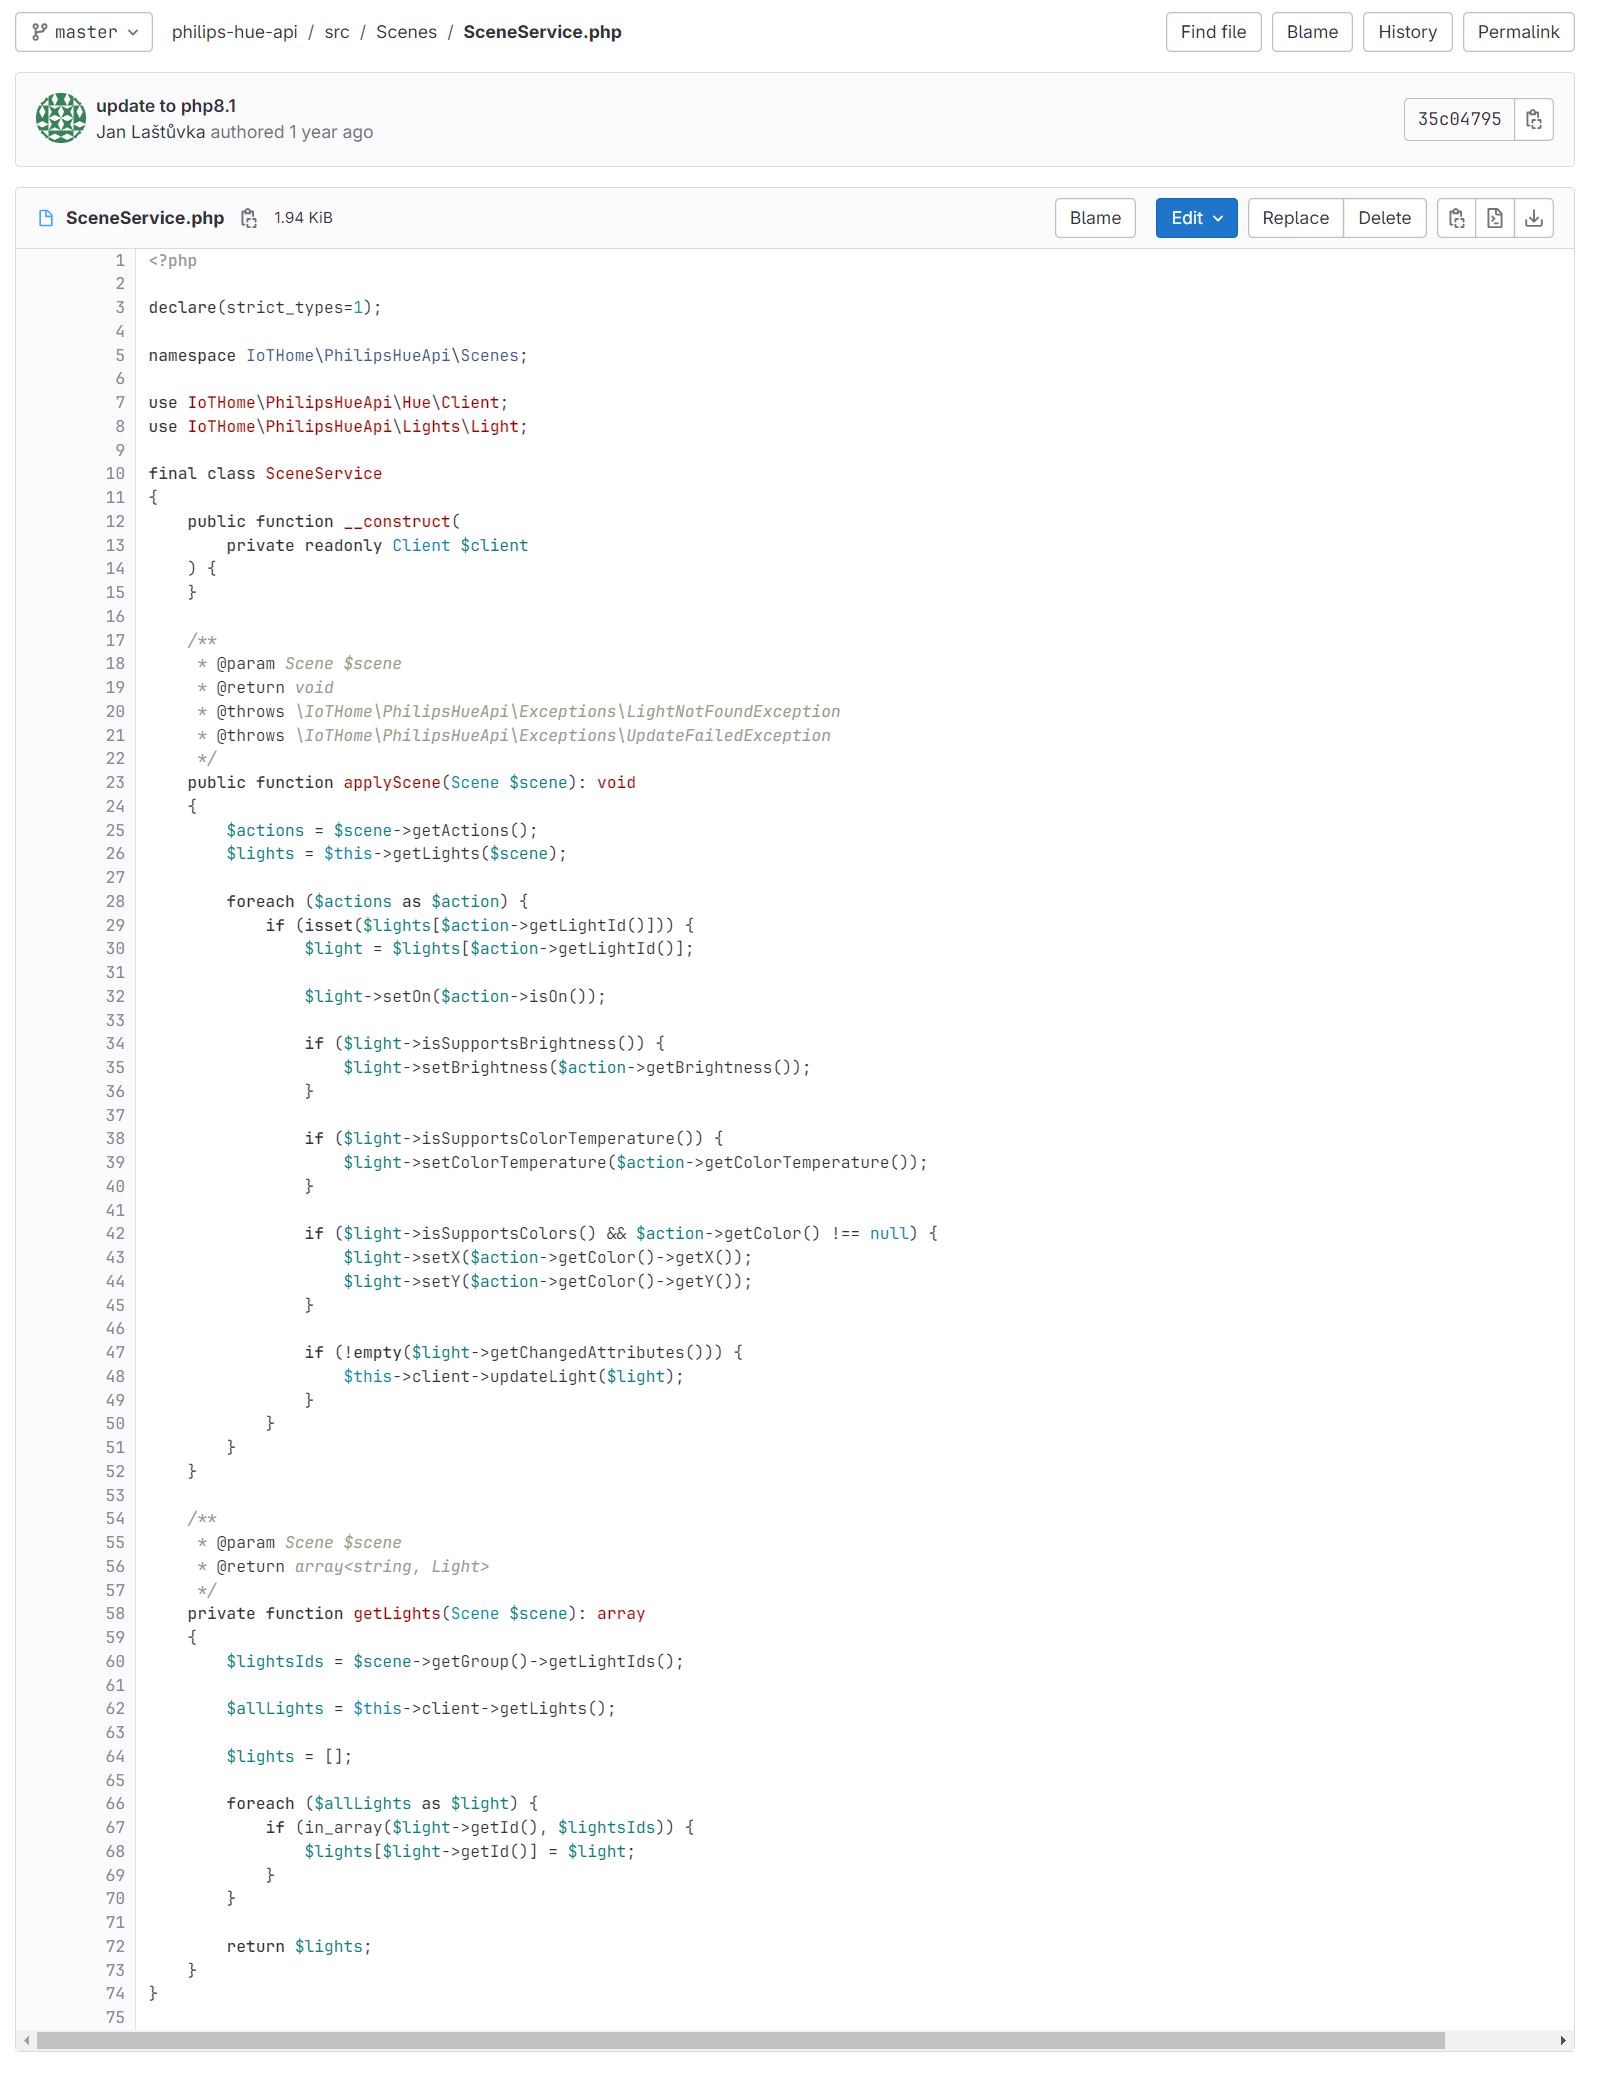Viewport: 1598px width, 2074px height.
Task: Click the scrollbar right arrow
Action: (x=1563, y=2040)
